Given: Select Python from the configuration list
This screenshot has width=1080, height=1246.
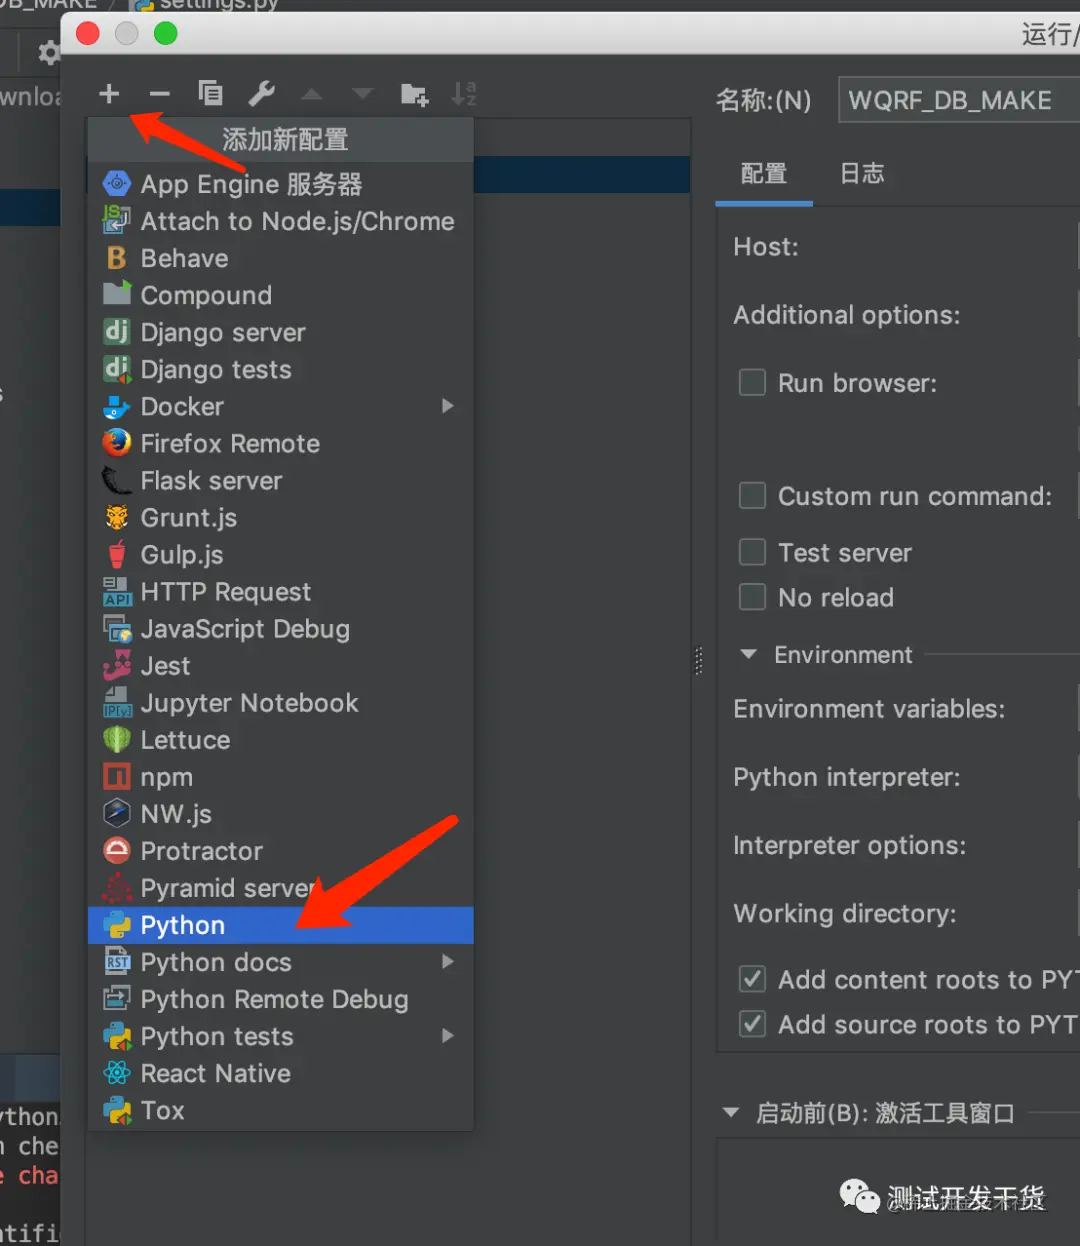Looking at the screenshot, I should pos(281,925).
